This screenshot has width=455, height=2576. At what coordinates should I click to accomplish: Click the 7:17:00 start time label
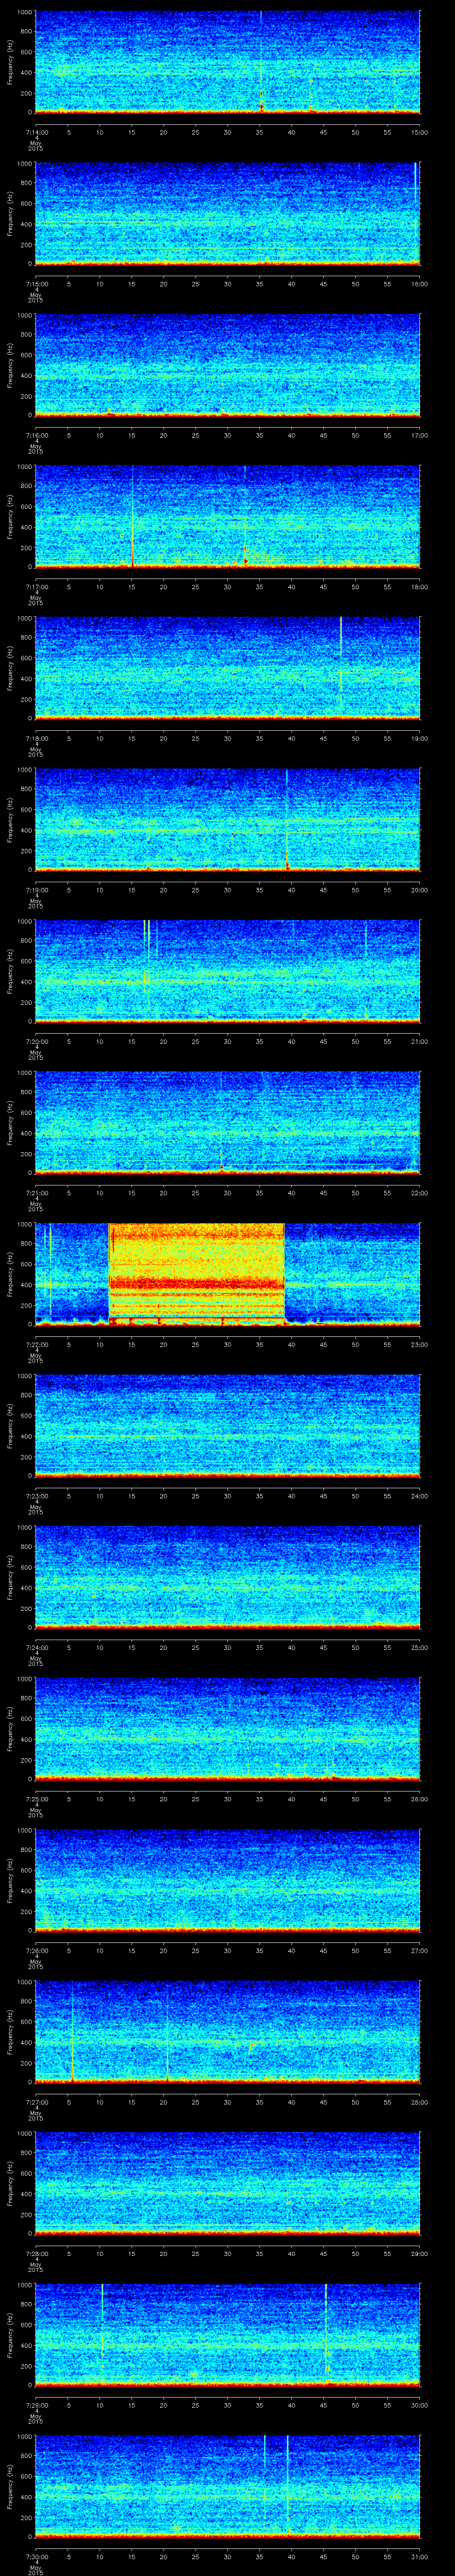point(36,587)
